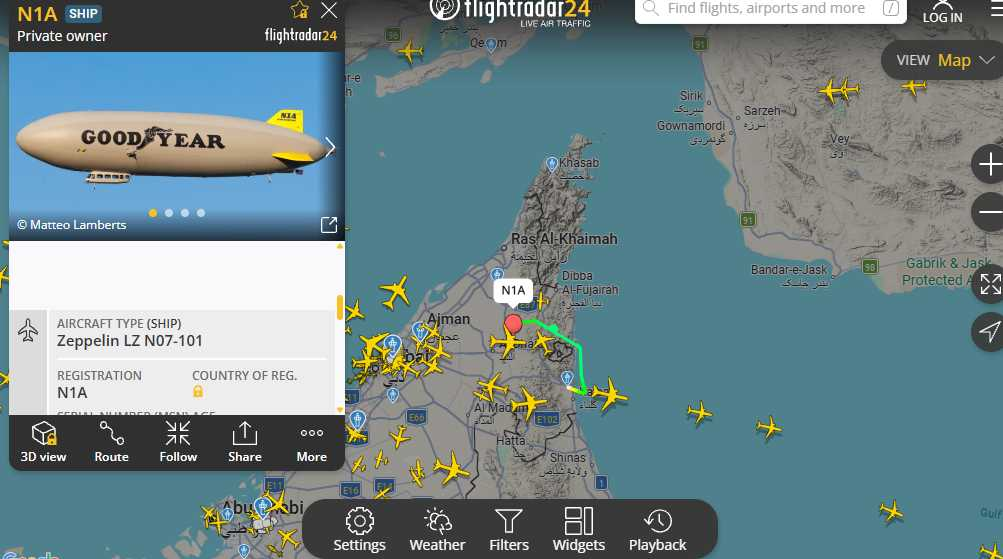Viewport: 1003px width, 559px height.
Task: Expand the VIEW Map dropdown
Action: pos(943,61)
